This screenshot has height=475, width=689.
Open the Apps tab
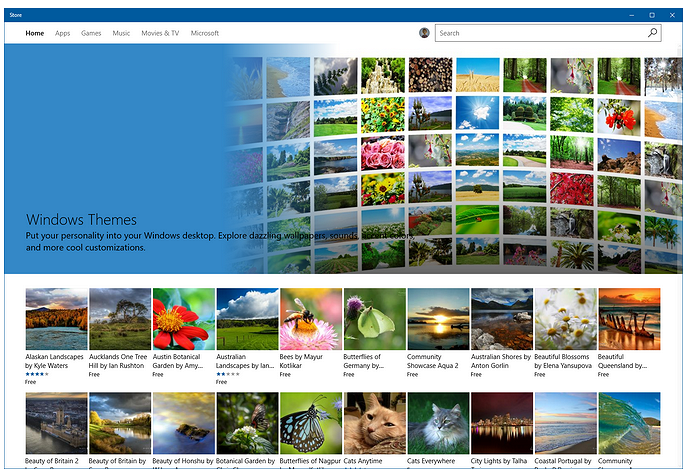pyautogui.click(x=62, y=33)
